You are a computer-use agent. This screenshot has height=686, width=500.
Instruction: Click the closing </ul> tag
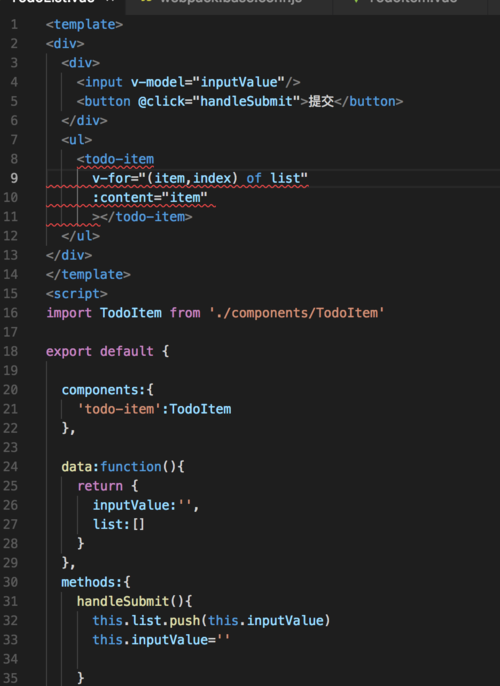(x=80, y=236)
